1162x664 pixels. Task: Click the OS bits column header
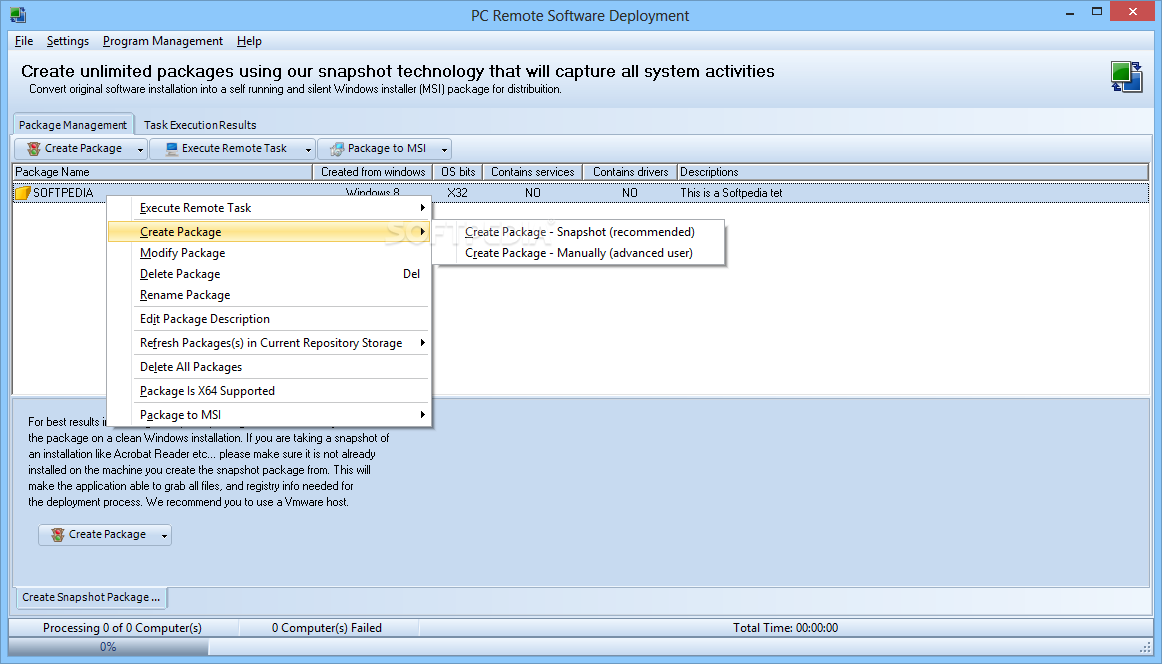point(458,172)
